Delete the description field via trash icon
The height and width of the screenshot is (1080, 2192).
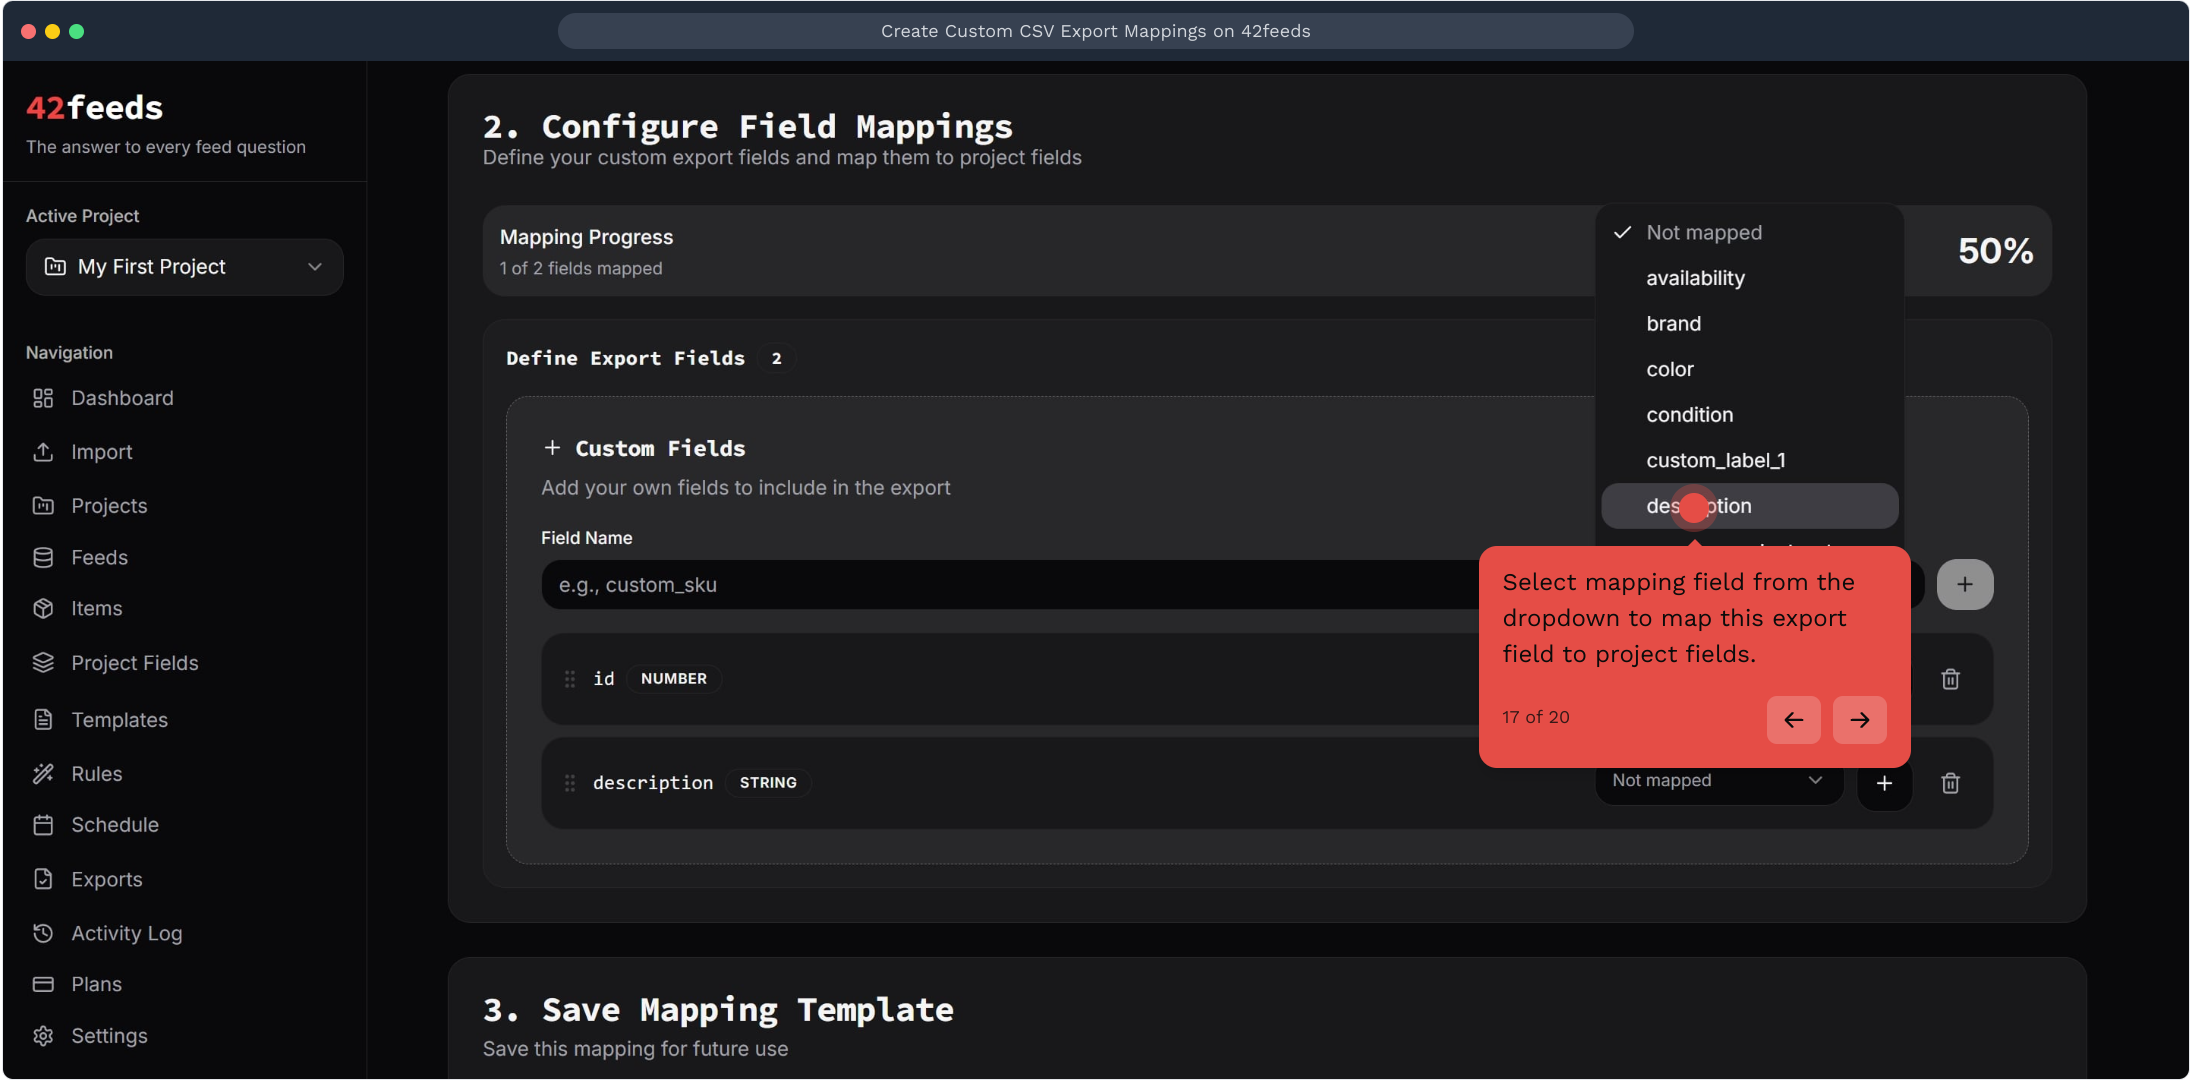(1950, 783)
